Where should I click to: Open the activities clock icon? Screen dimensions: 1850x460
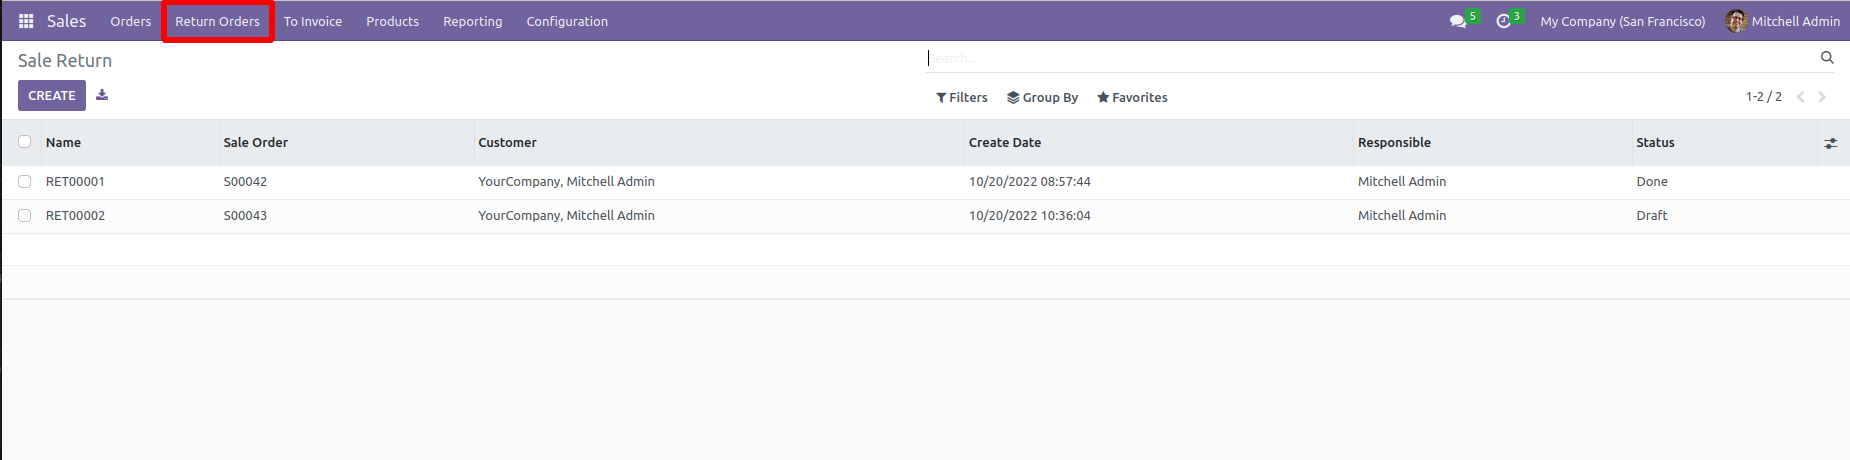[x=1503, y=21]
